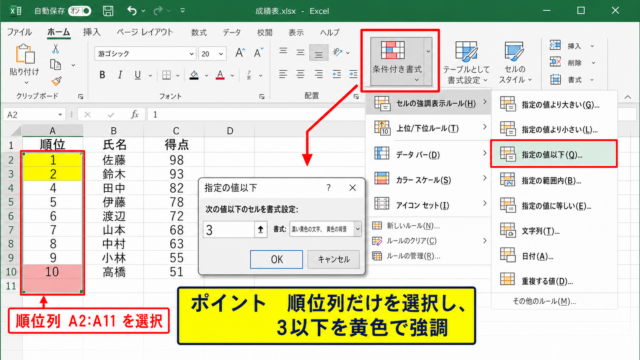Image resolution: width=640 pixels, height=360 pixels.
Task: Select New Rule (新しいルール) menu item
Action: 430,226
